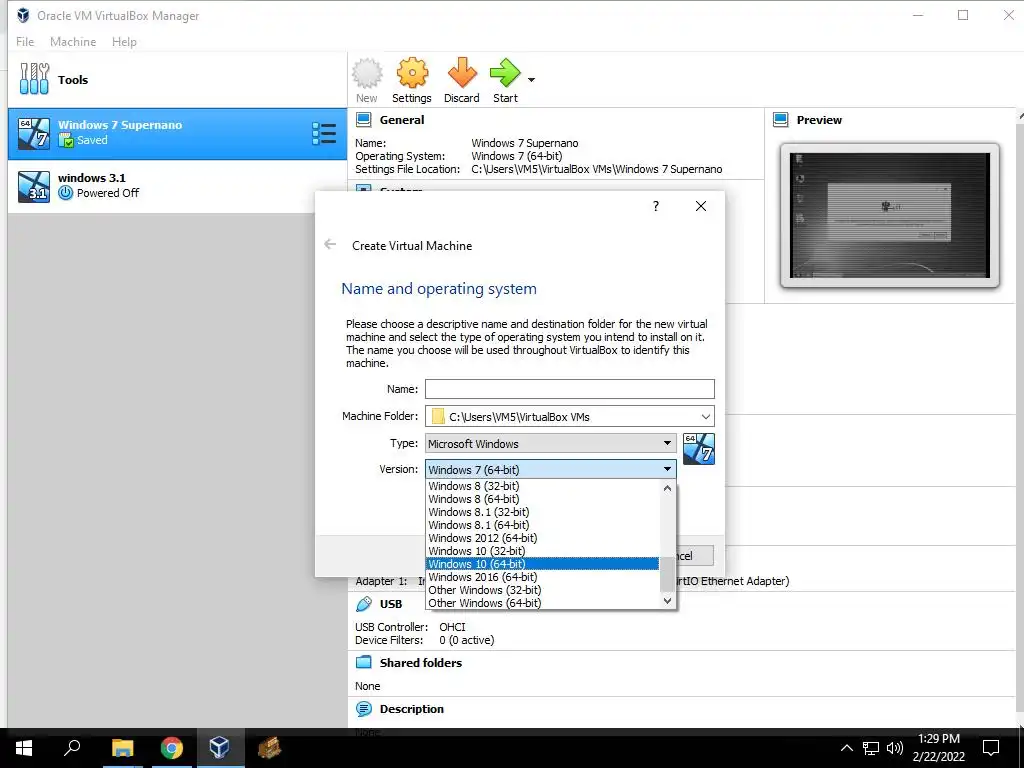Open File Explorer from taskbar
Image resolution: width=1024 pixels, height=768 pixels.
click(122, 748)
